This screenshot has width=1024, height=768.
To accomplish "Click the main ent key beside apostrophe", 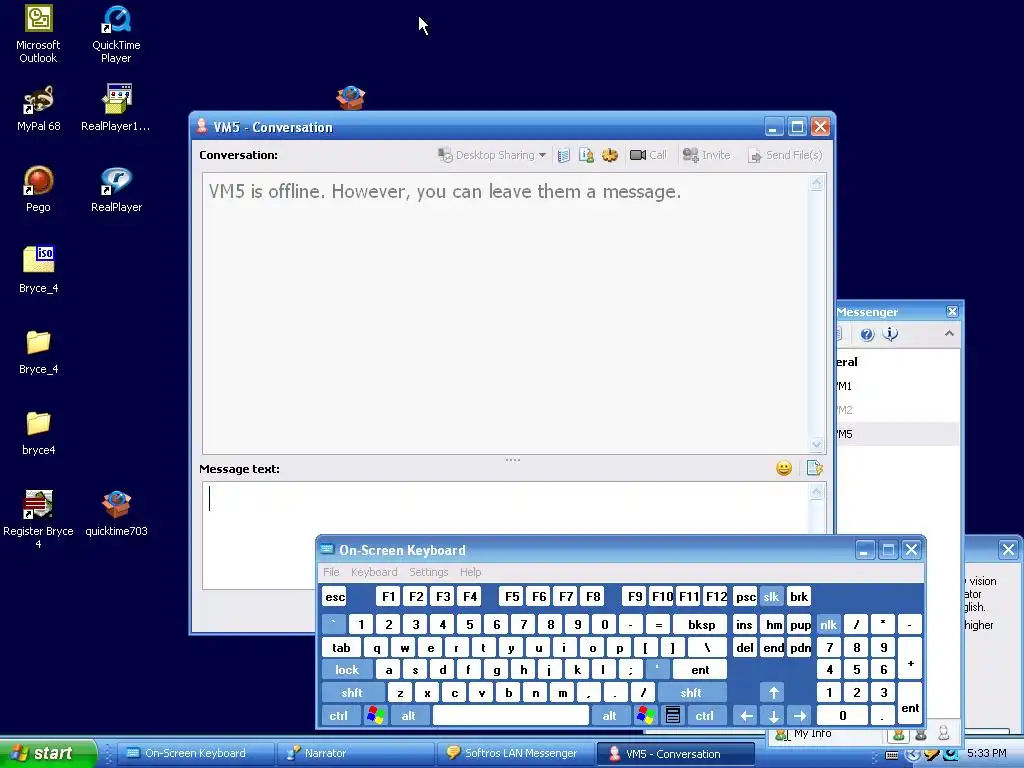I will click(x=700, y=669).
